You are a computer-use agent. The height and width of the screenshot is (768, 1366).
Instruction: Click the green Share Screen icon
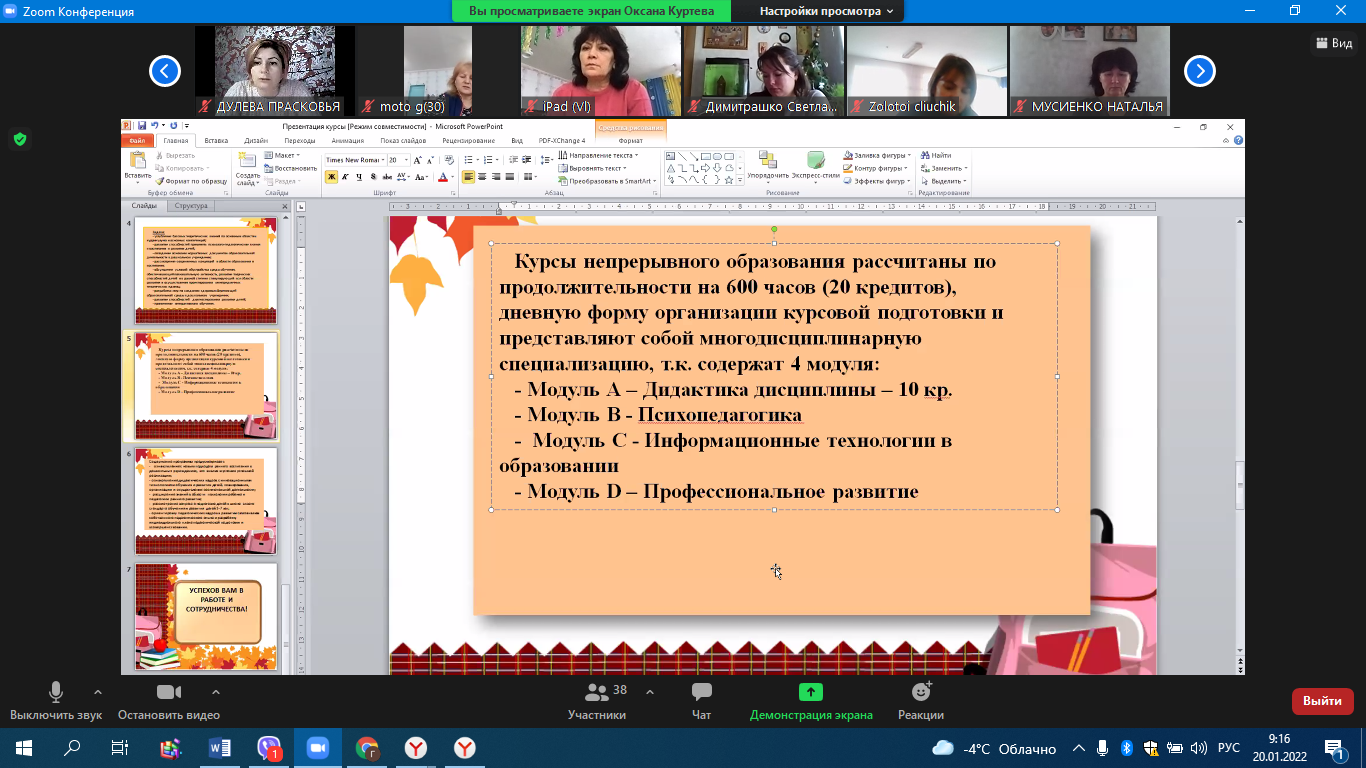click(810, 692)
